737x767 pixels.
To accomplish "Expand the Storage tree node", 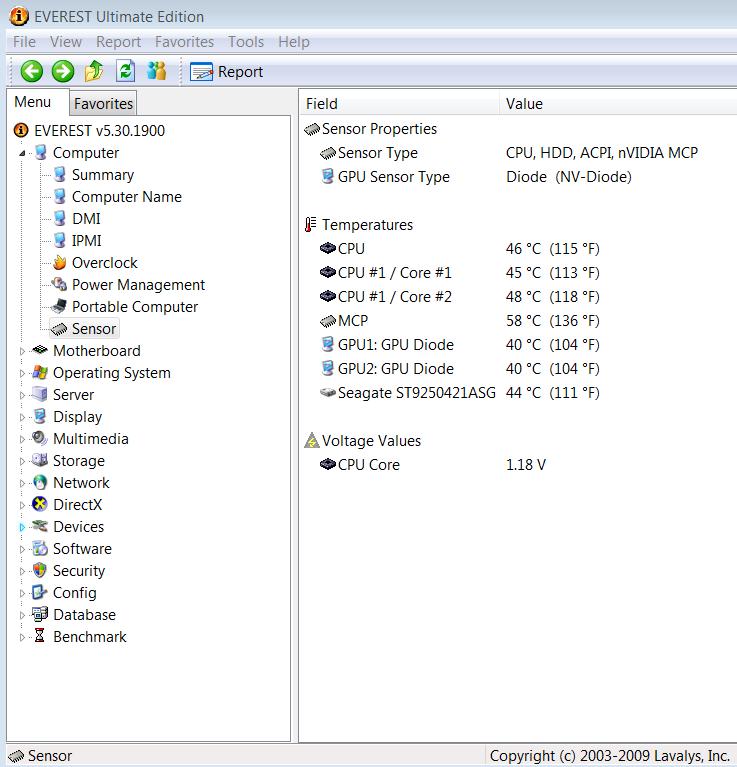I will coord(22,461).
